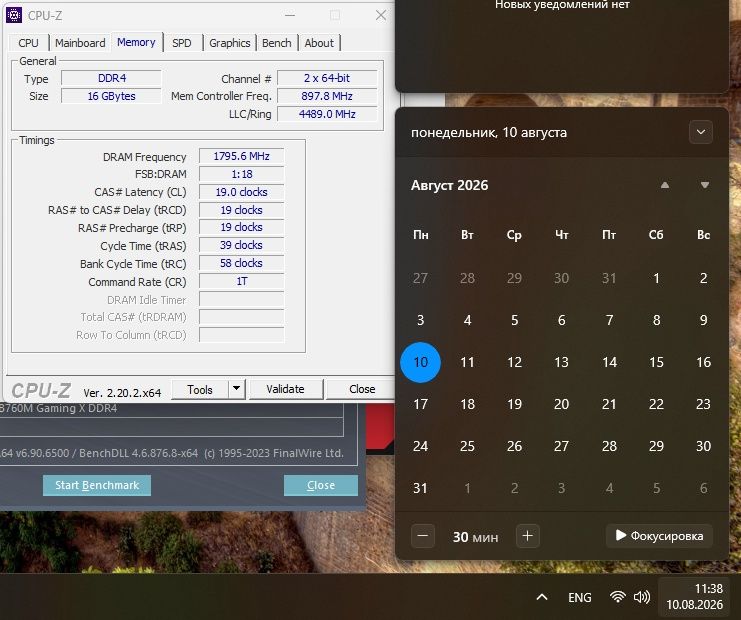Click the memory Type value DDR4
This screenshot has width=741, height=620.
(x=112, y=78)
